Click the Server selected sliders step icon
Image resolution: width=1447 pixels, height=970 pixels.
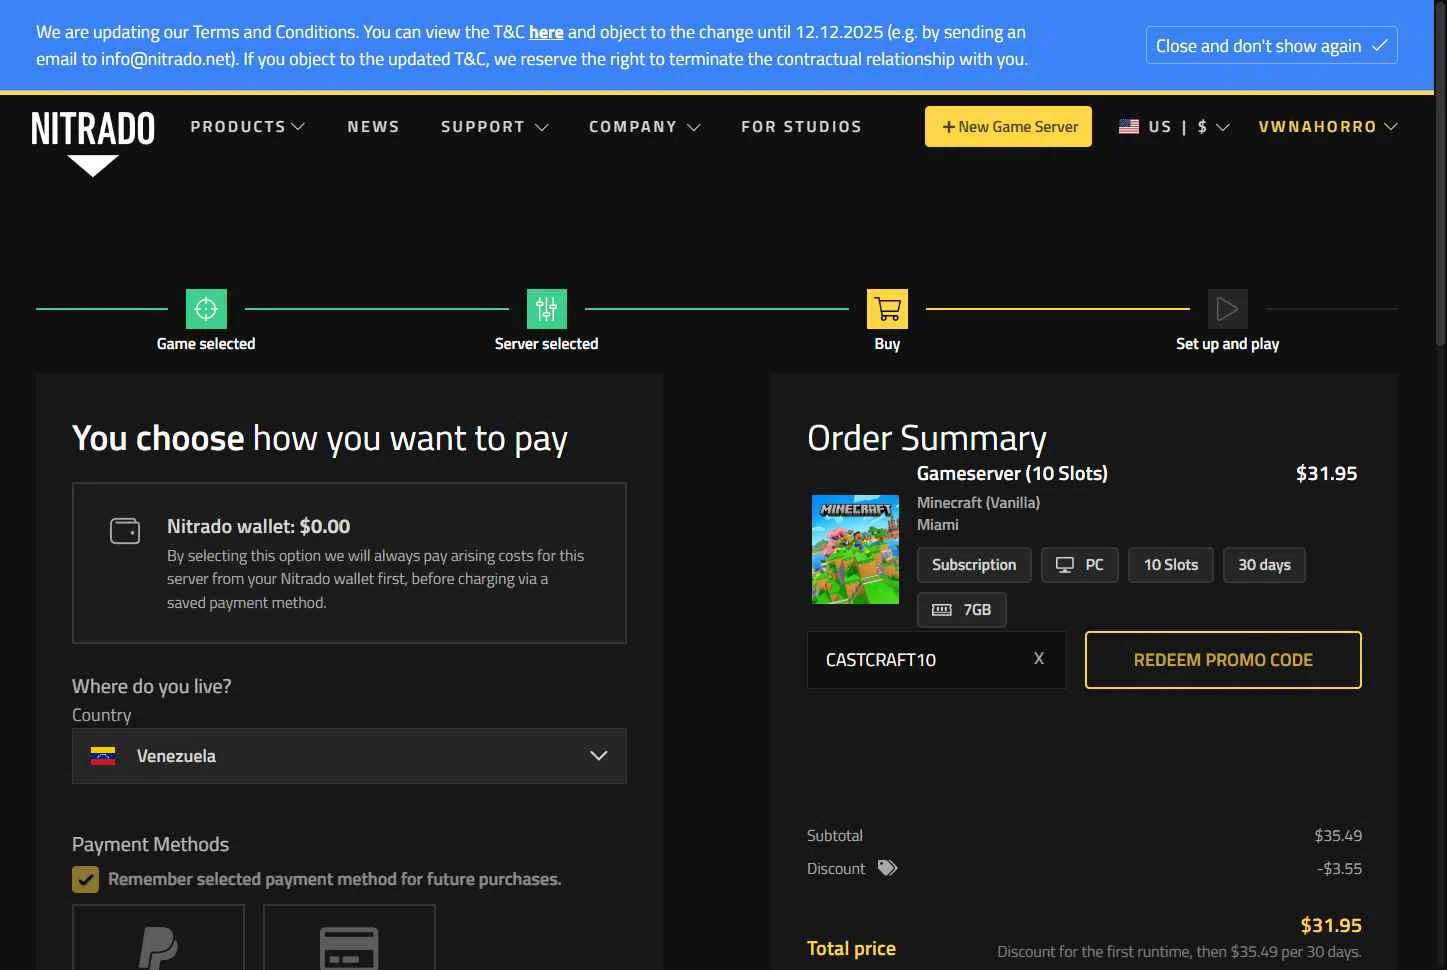(547, 309)
